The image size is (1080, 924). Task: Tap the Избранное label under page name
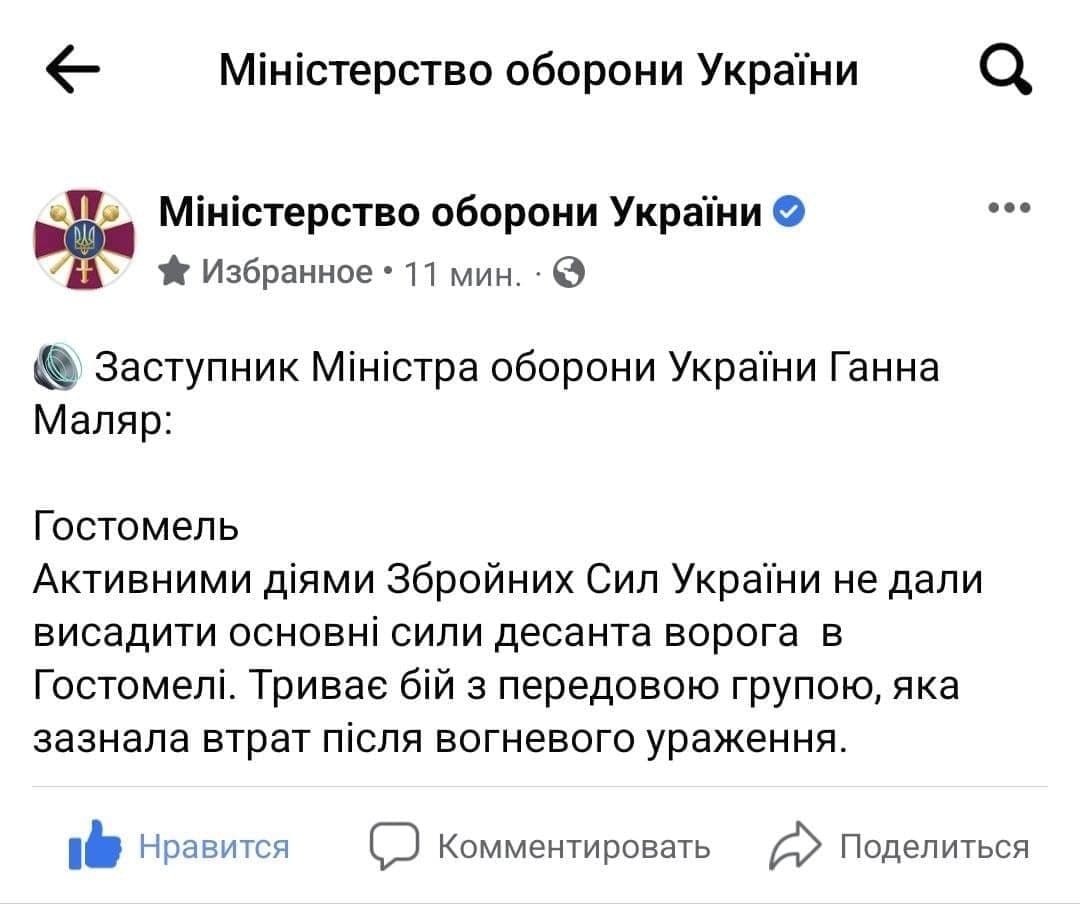(x=287, y=270)
